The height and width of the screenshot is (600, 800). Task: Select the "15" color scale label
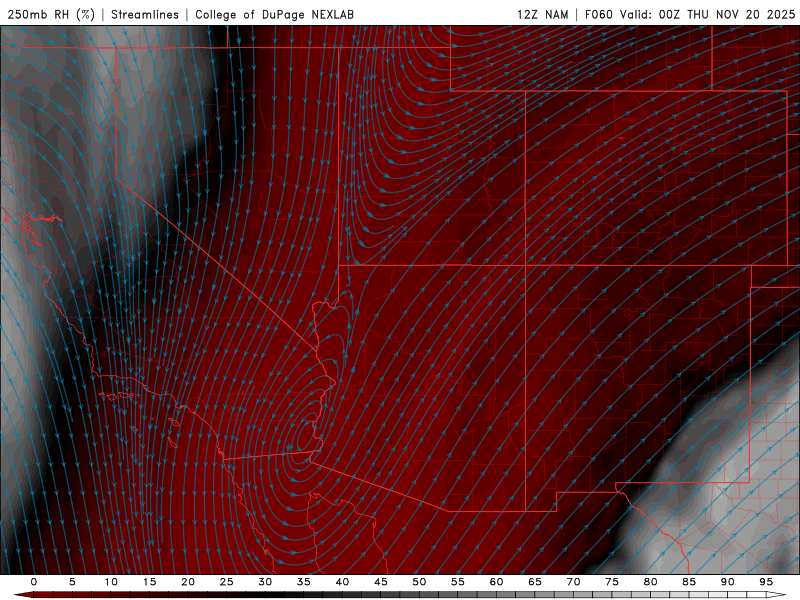(x=149, y=582)
